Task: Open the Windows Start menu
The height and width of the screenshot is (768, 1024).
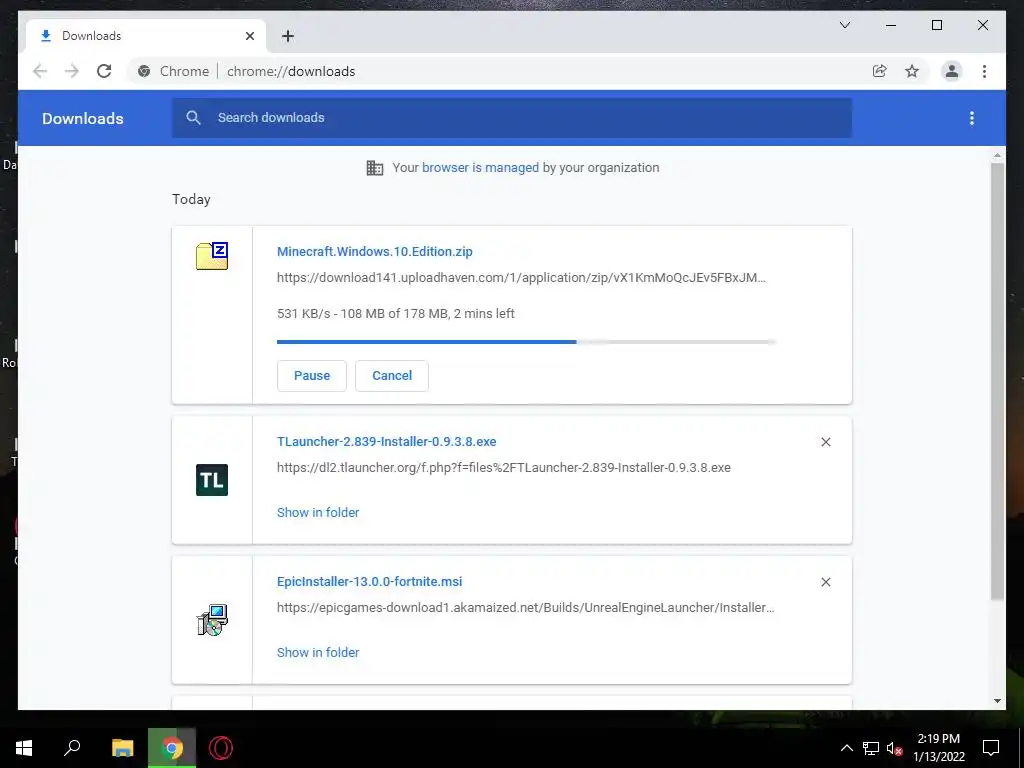Action: (24, 748)
